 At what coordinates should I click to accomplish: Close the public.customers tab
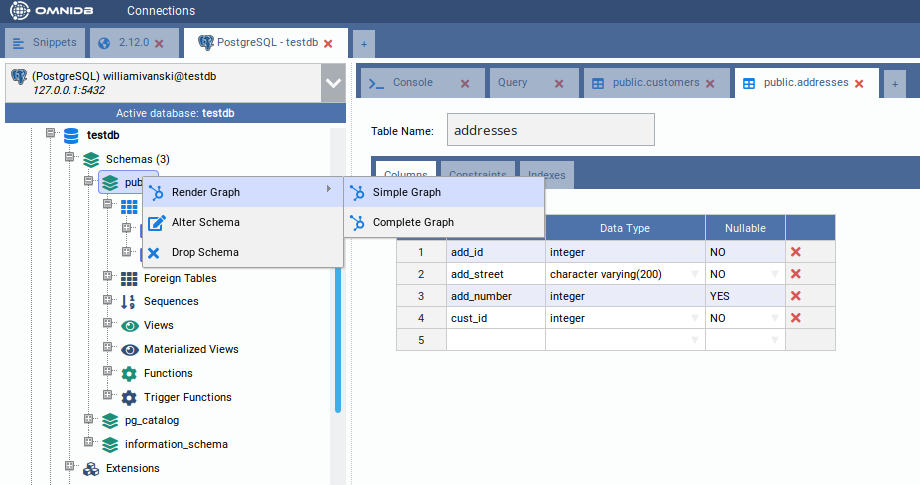point(710,84)
